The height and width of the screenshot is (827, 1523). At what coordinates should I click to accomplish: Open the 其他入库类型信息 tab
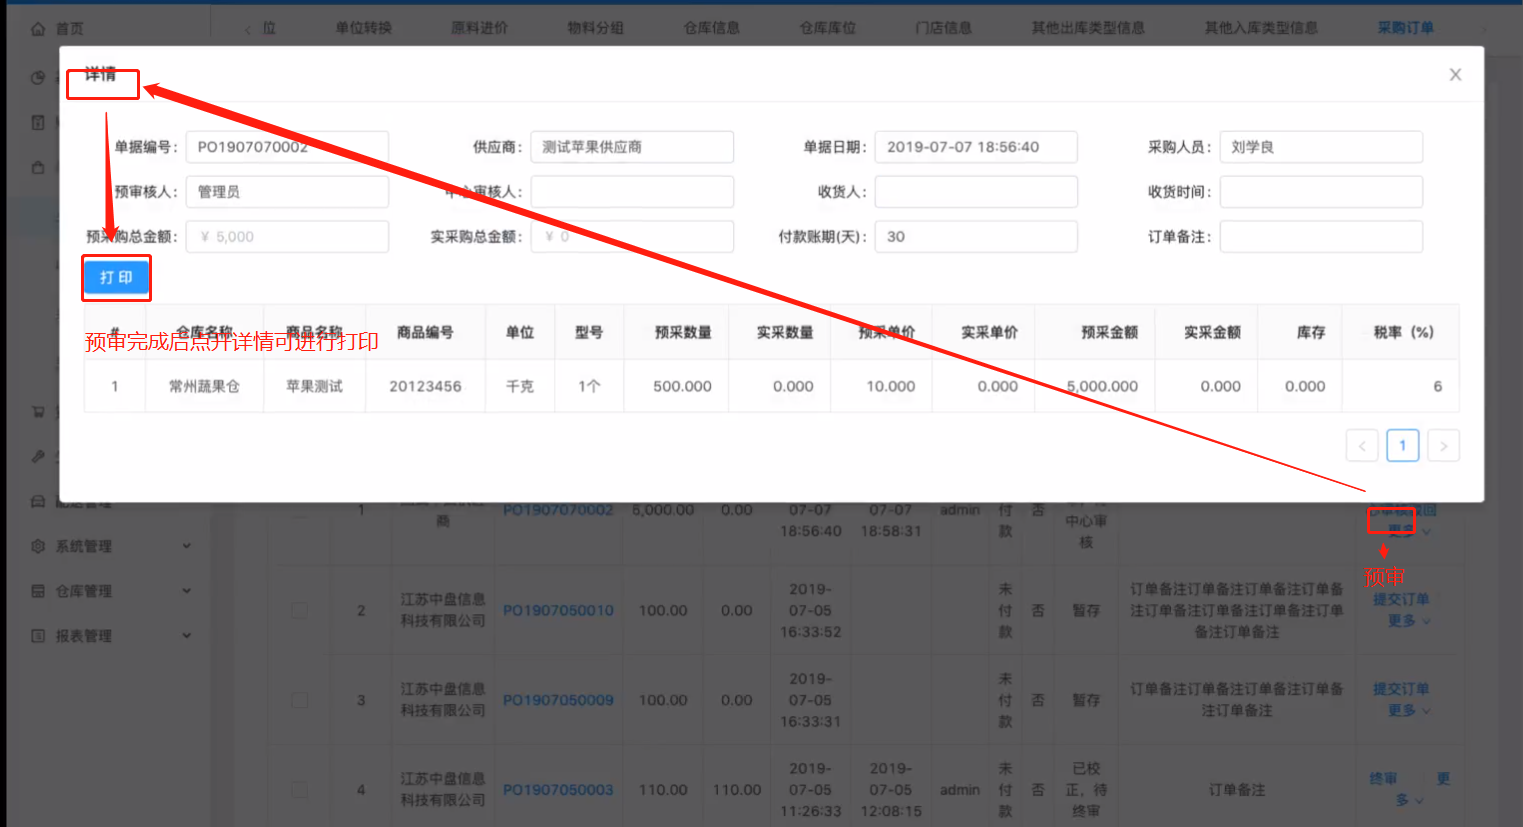(x=1261, y=28)
